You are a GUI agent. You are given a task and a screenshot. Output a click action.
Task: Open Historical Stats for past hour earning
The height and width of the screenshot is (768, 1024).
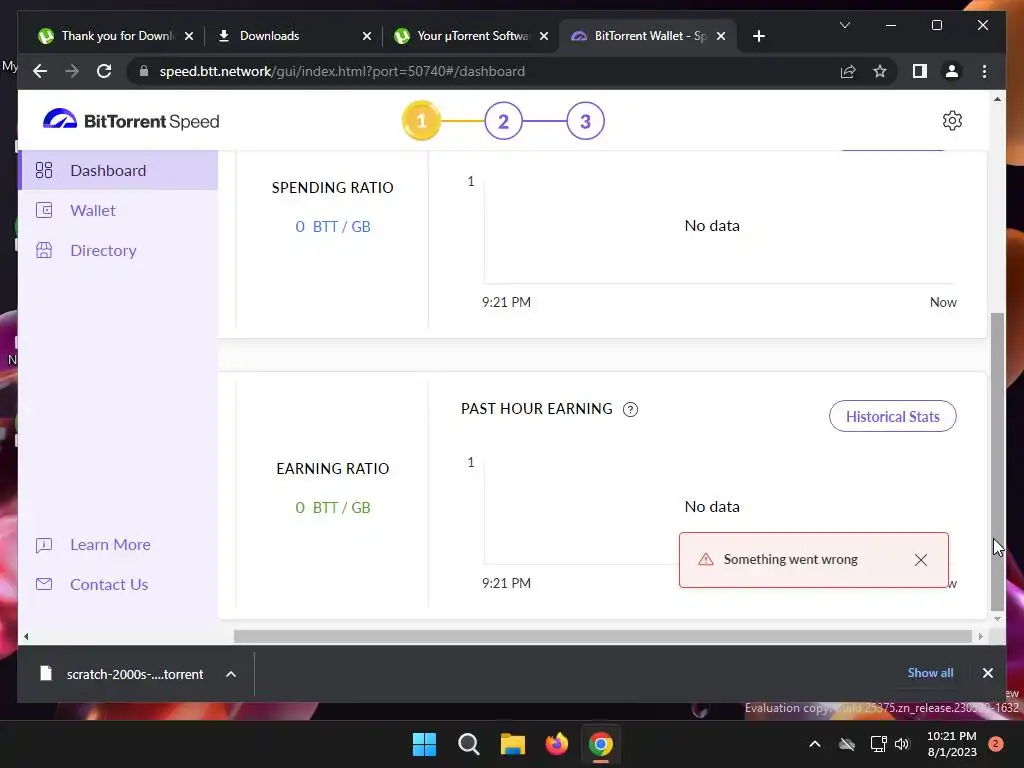(892, 417)
